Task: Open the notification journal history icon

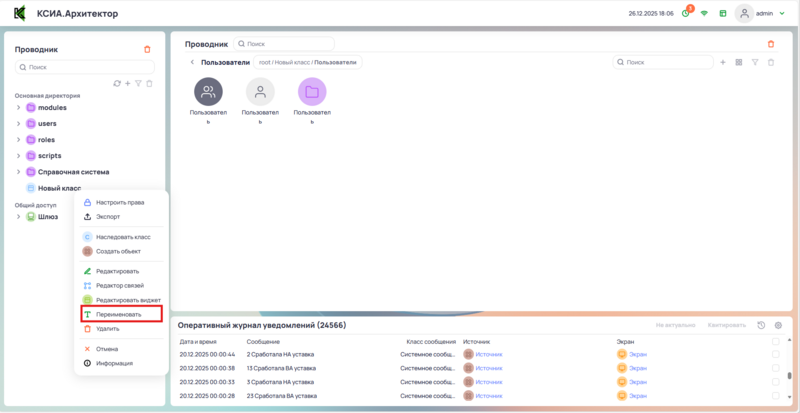Action: [x=762, y=325]
